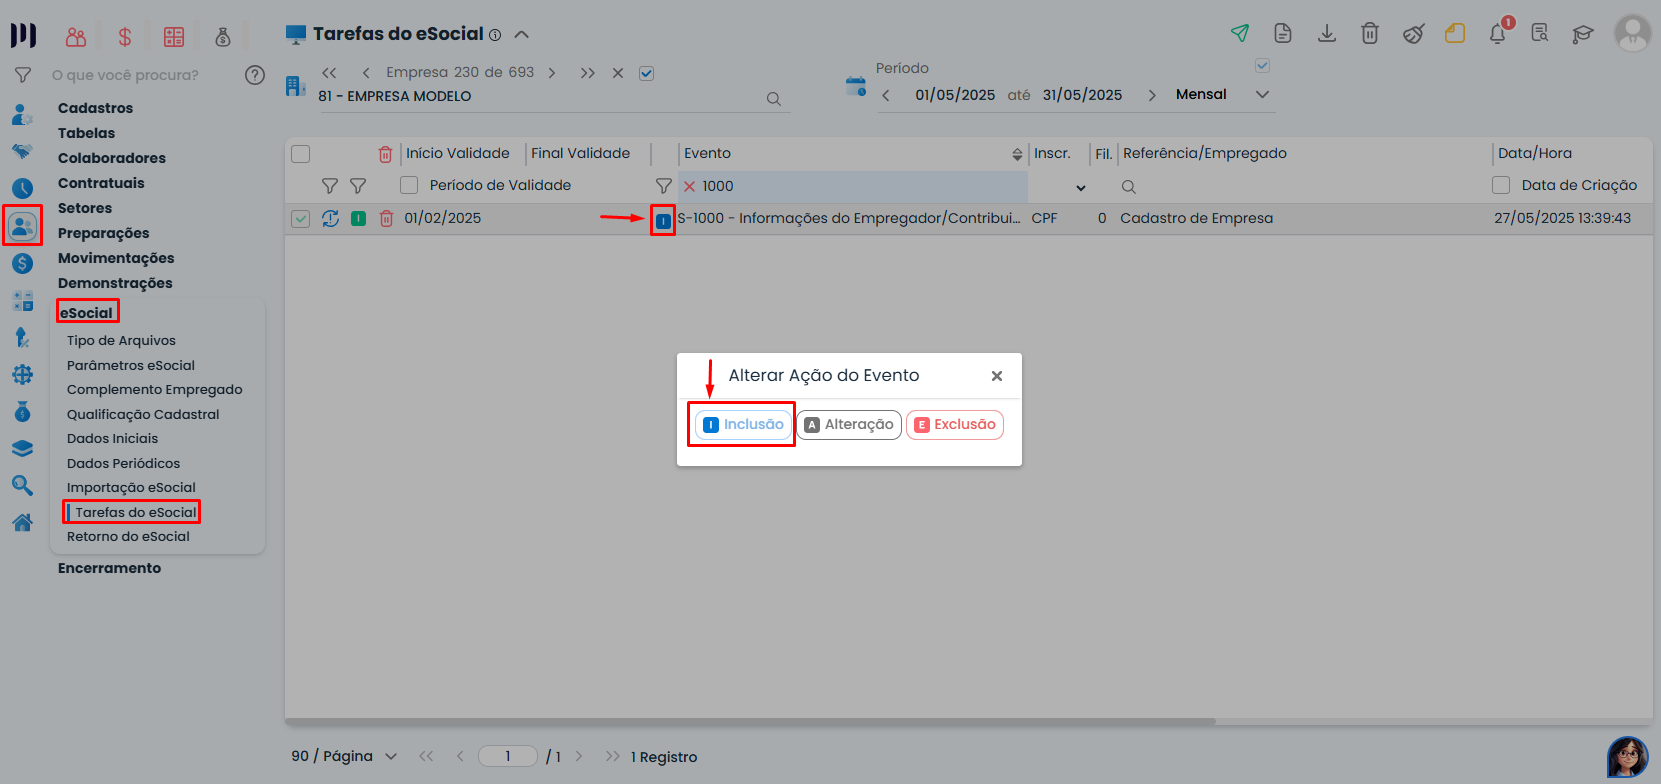Click the trash icon in the table header
The width and height of the screenshot is (1661, 784).
pyautogui.click(x=385, y=154)
